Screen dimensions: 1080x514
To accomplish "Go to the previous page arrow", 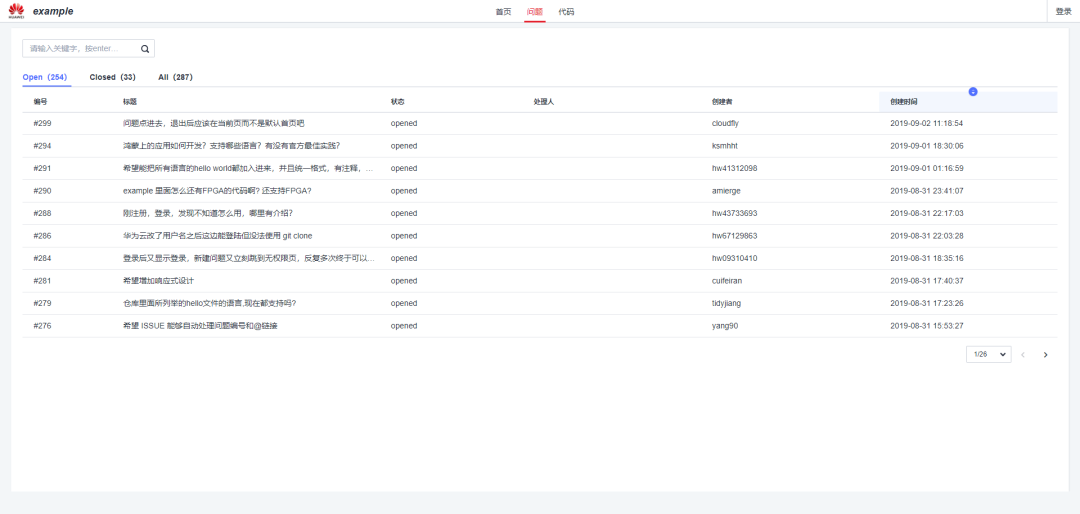I will (x=1023, y=355).
